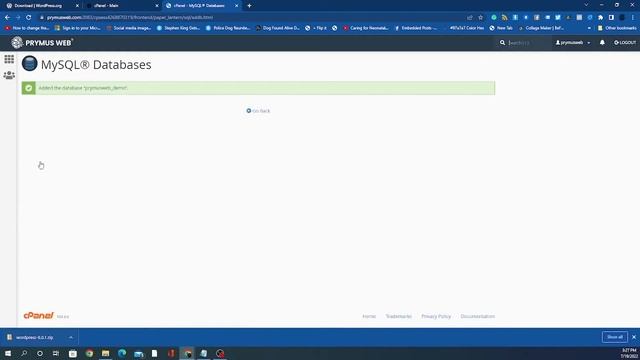Reload the page with the refresh icon
640x360 pixels.
click(x=29, y=18)
